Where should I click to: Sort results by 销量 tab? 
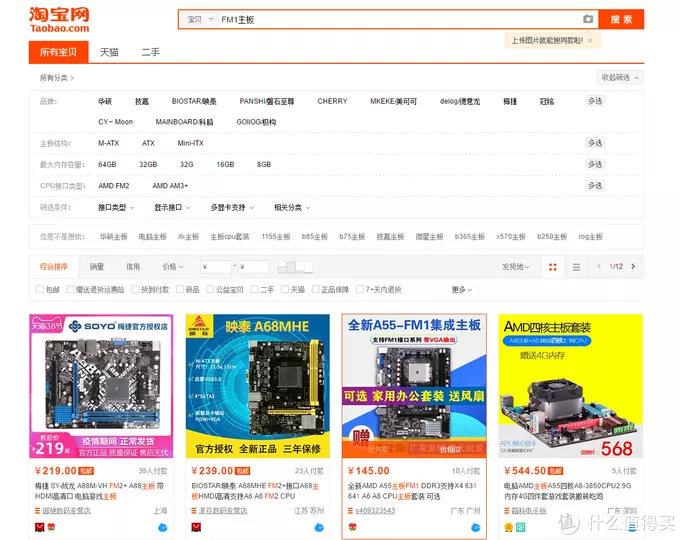pos(97,266)
